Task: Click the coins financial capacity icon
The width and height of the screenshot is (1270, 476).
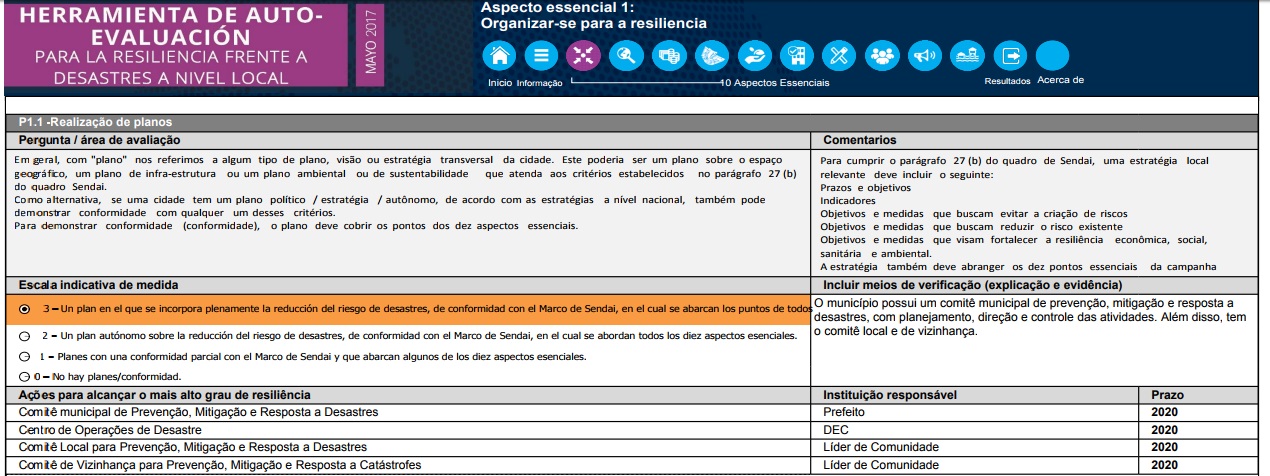Action: coord(669,55)
